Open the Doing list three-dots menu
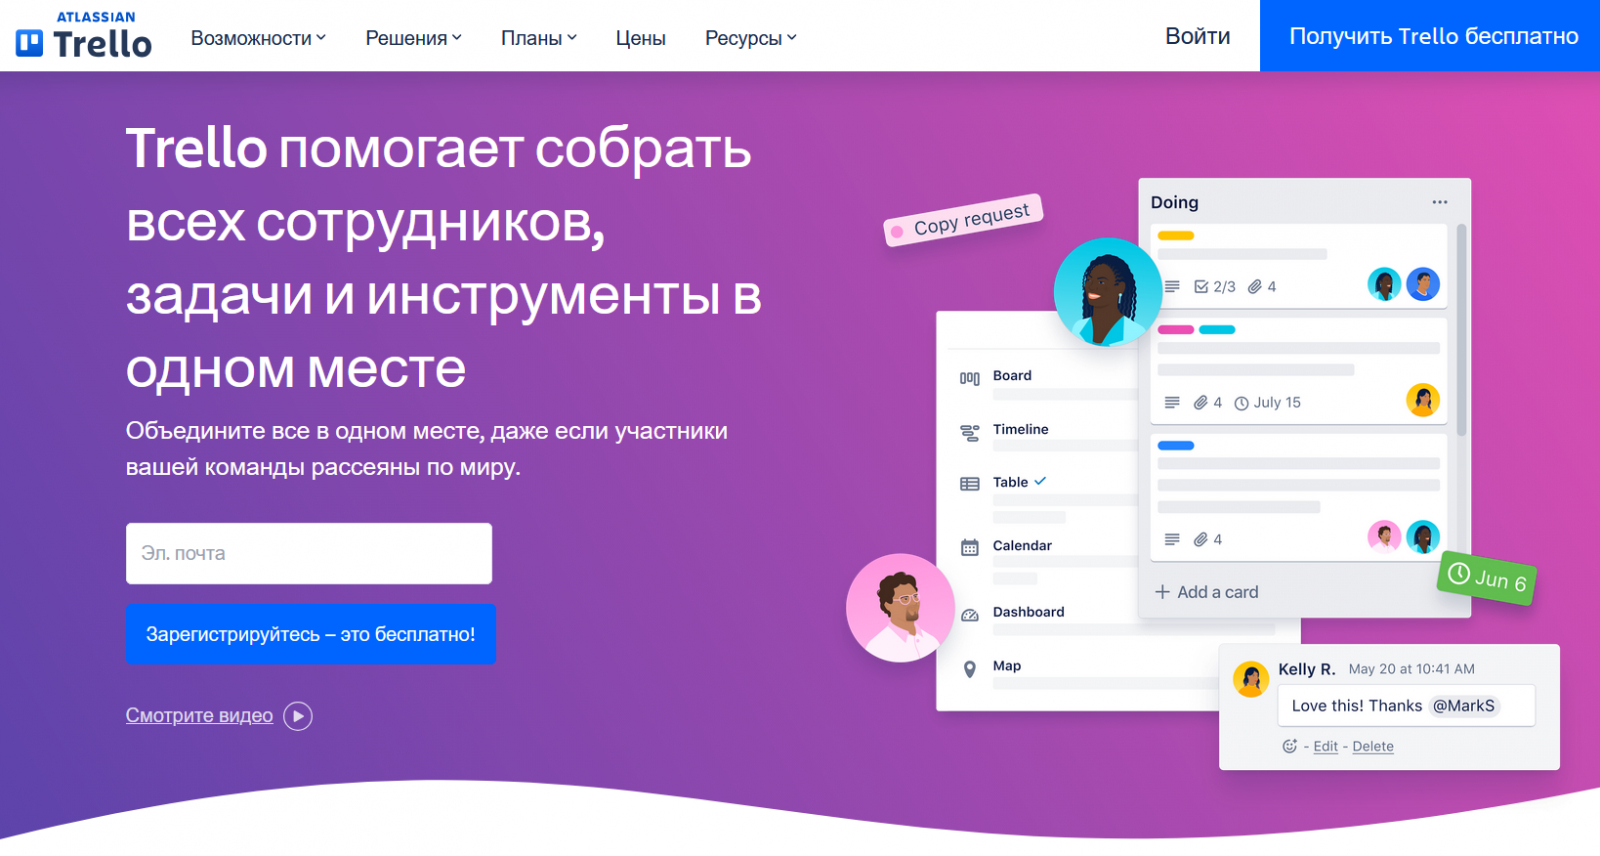Screen dimensions: 1600x856 tap(1439, 202)
